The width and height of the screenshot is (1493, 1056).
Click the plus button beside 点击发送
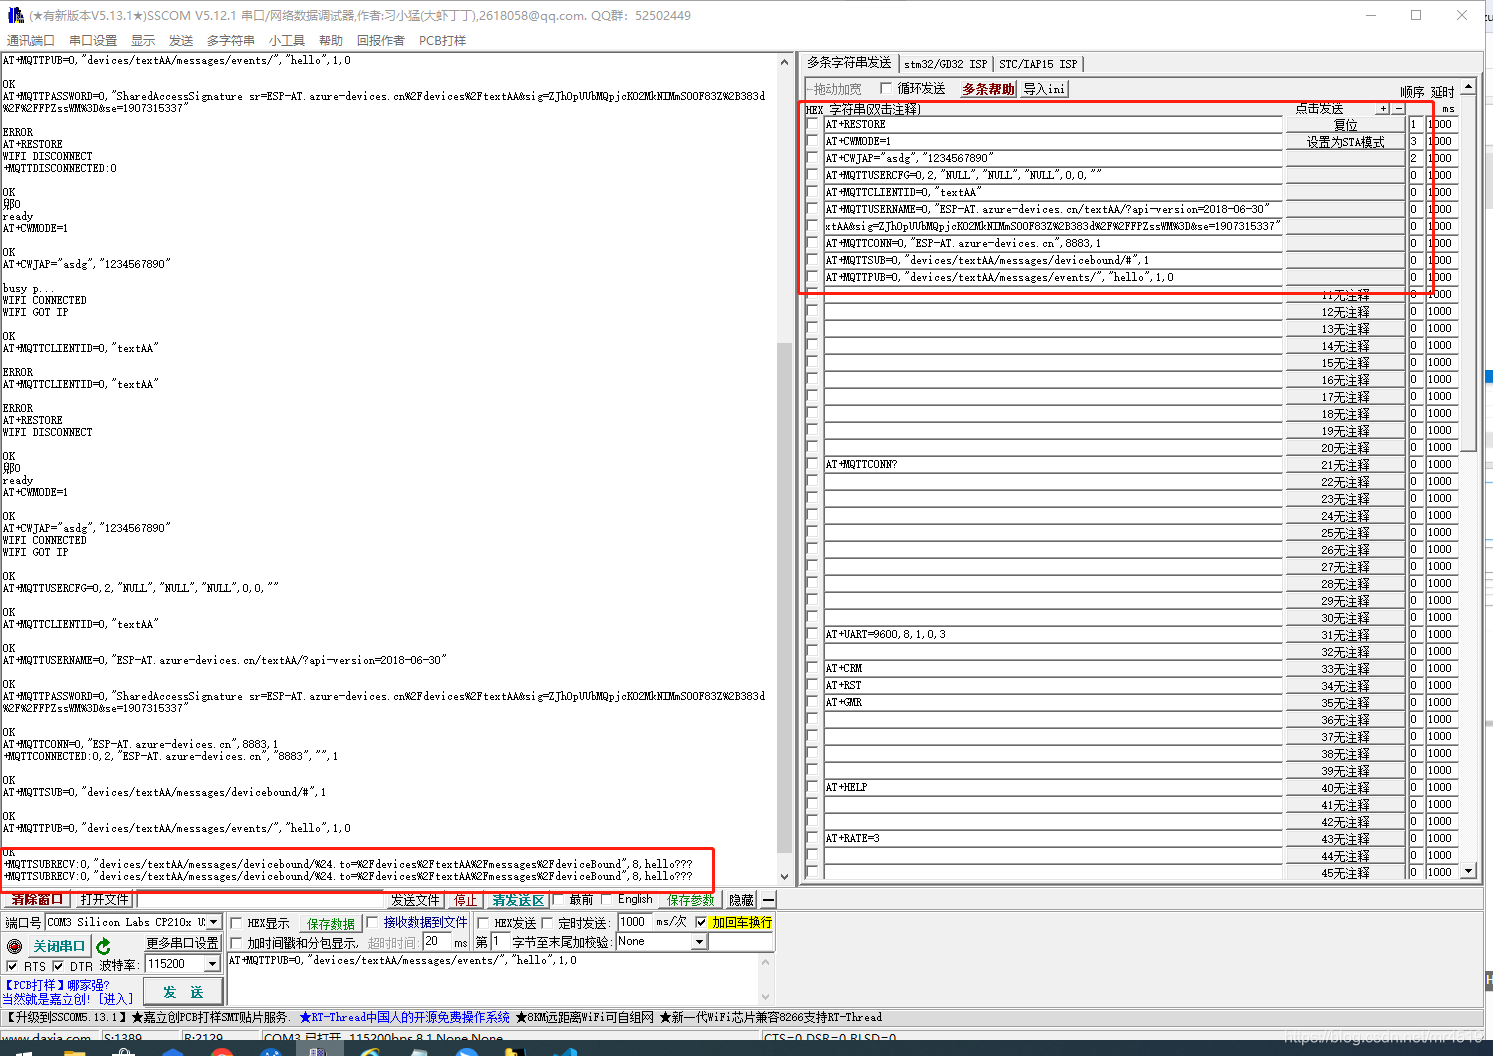[x=1383, y=109]
